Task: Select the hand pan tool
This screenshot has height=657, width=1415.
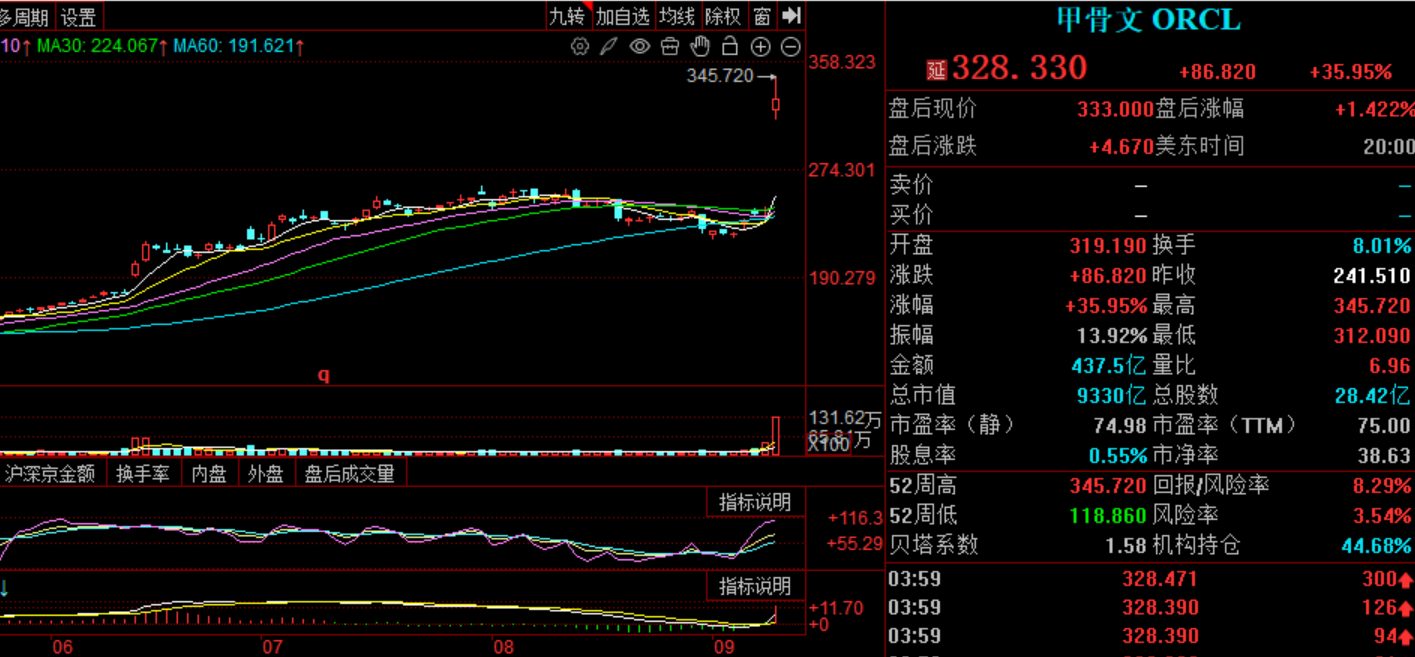Action: 700,46
